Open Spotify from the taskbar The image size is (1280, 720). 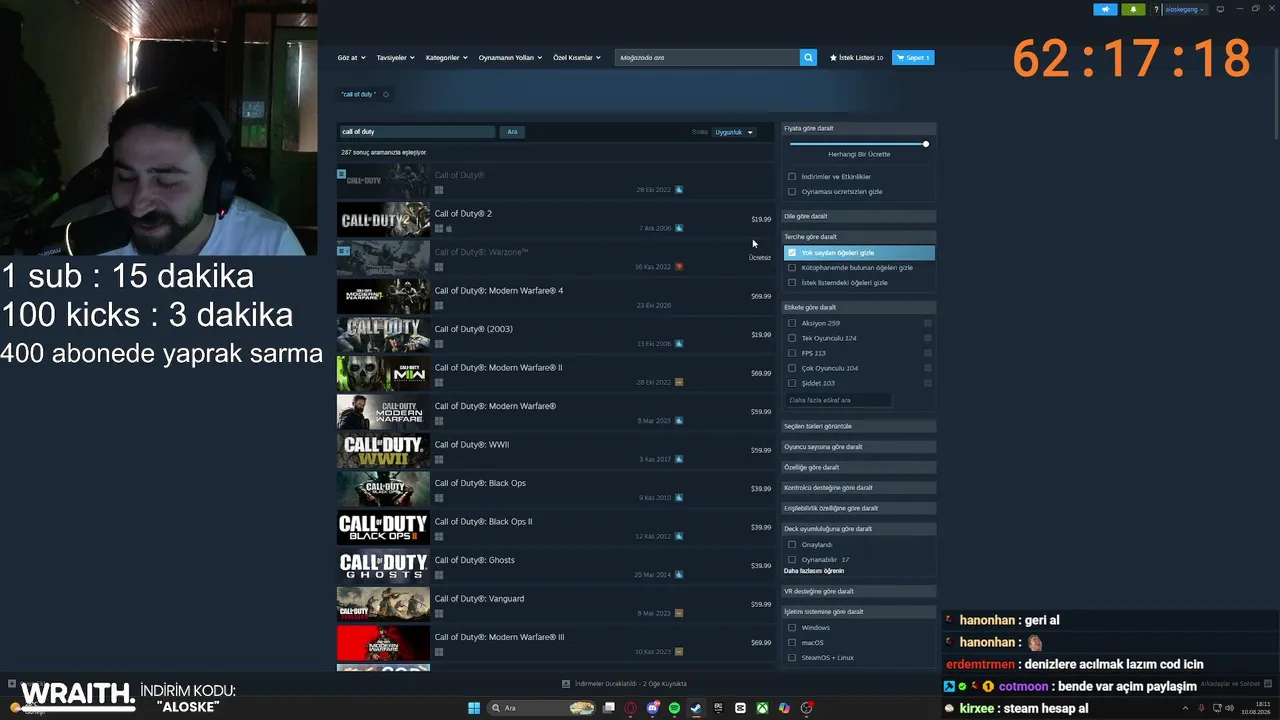(x=674, y=708)
